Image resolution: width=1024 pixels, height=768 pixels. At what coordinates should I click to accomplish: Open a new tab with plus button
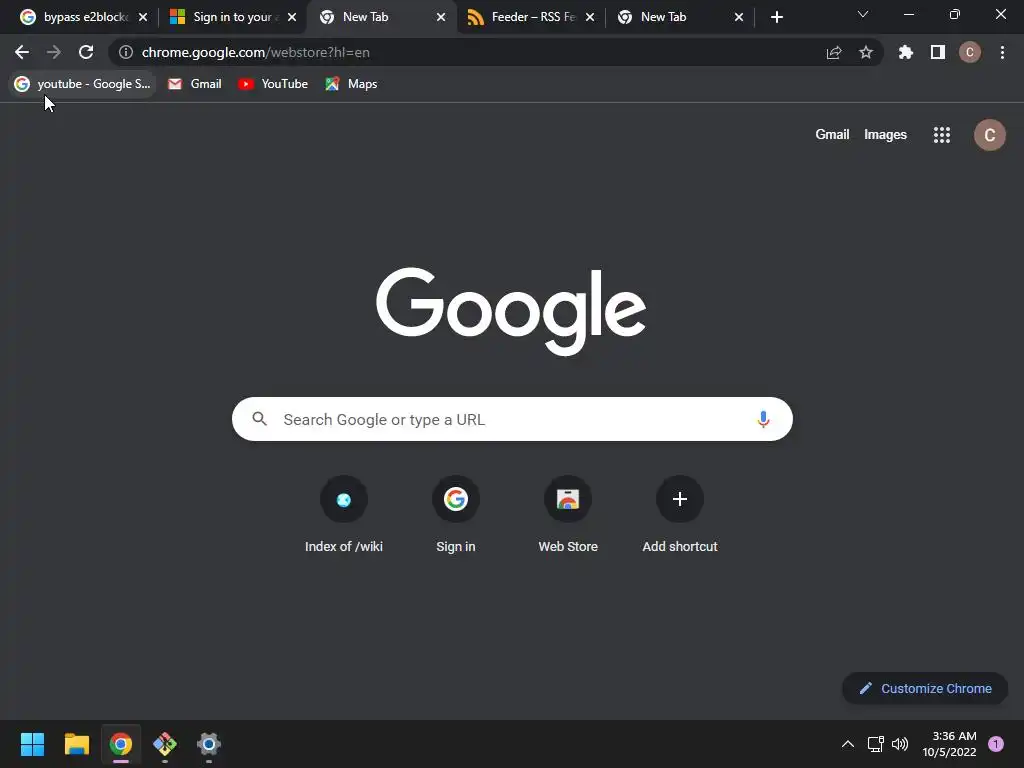click(x=776, y=17)
